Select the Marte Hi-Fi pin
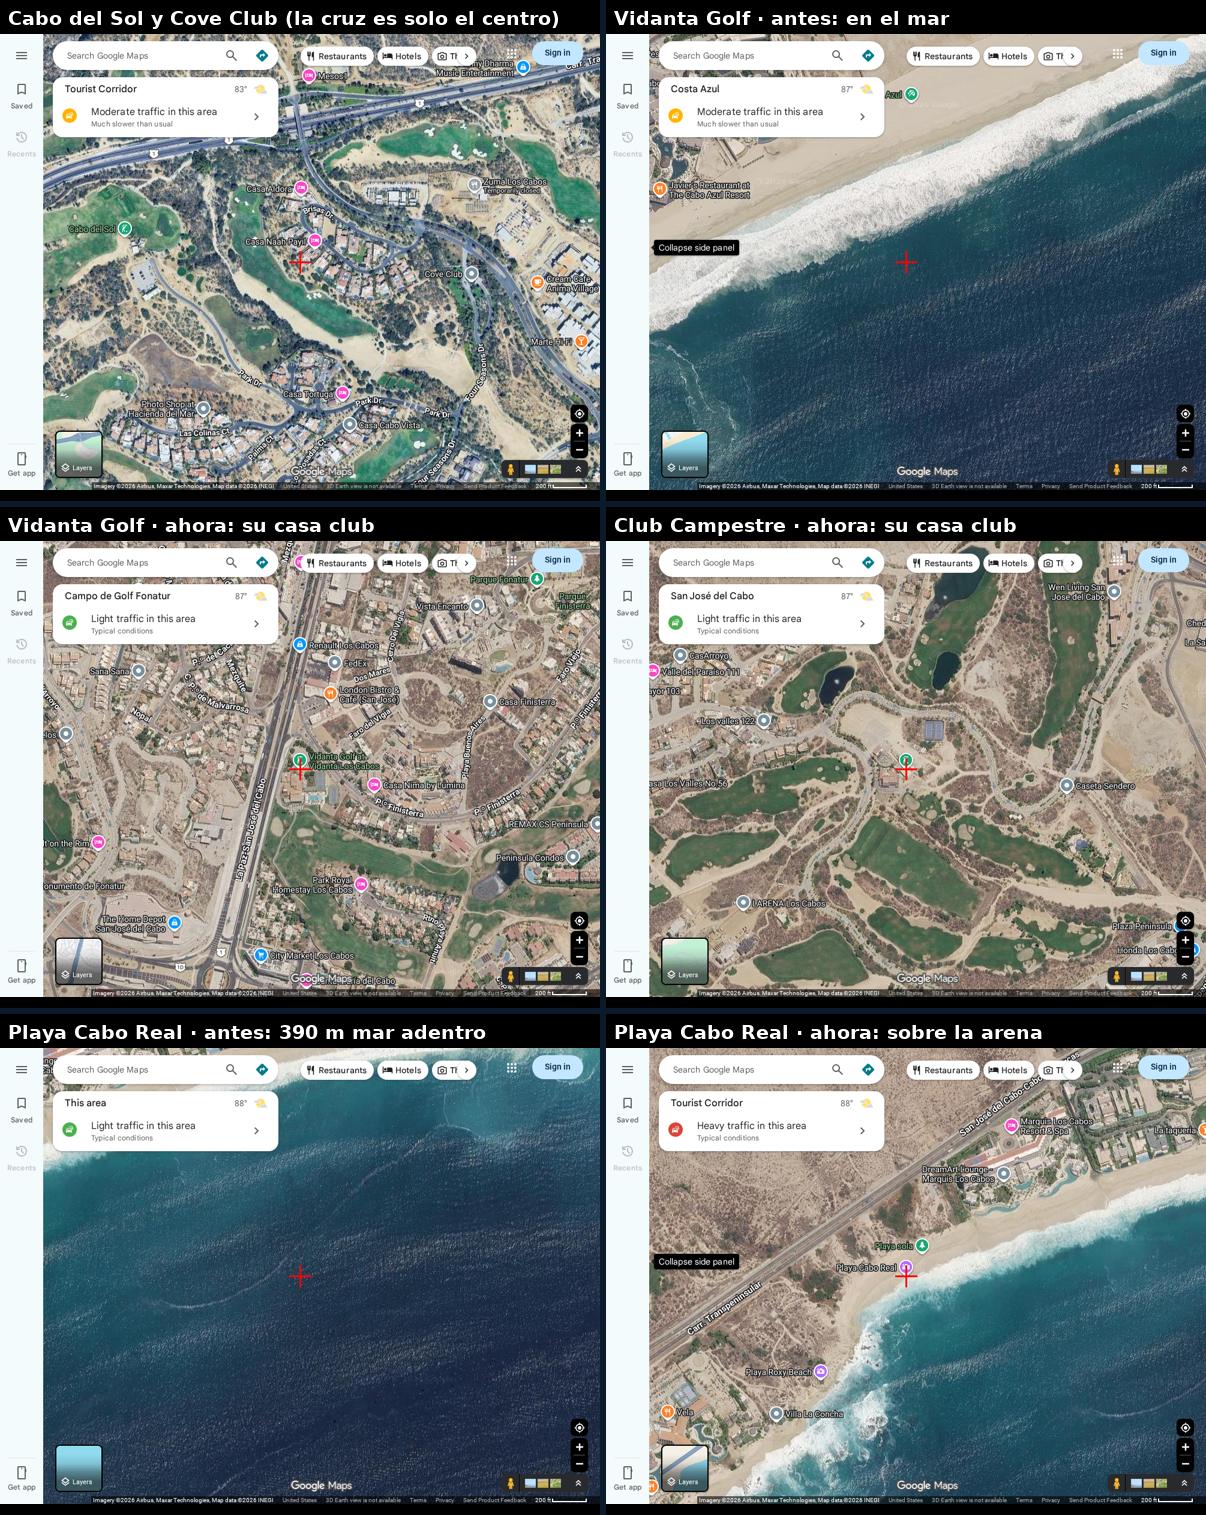This screenshot has width=1206, height=1515. 582,342
